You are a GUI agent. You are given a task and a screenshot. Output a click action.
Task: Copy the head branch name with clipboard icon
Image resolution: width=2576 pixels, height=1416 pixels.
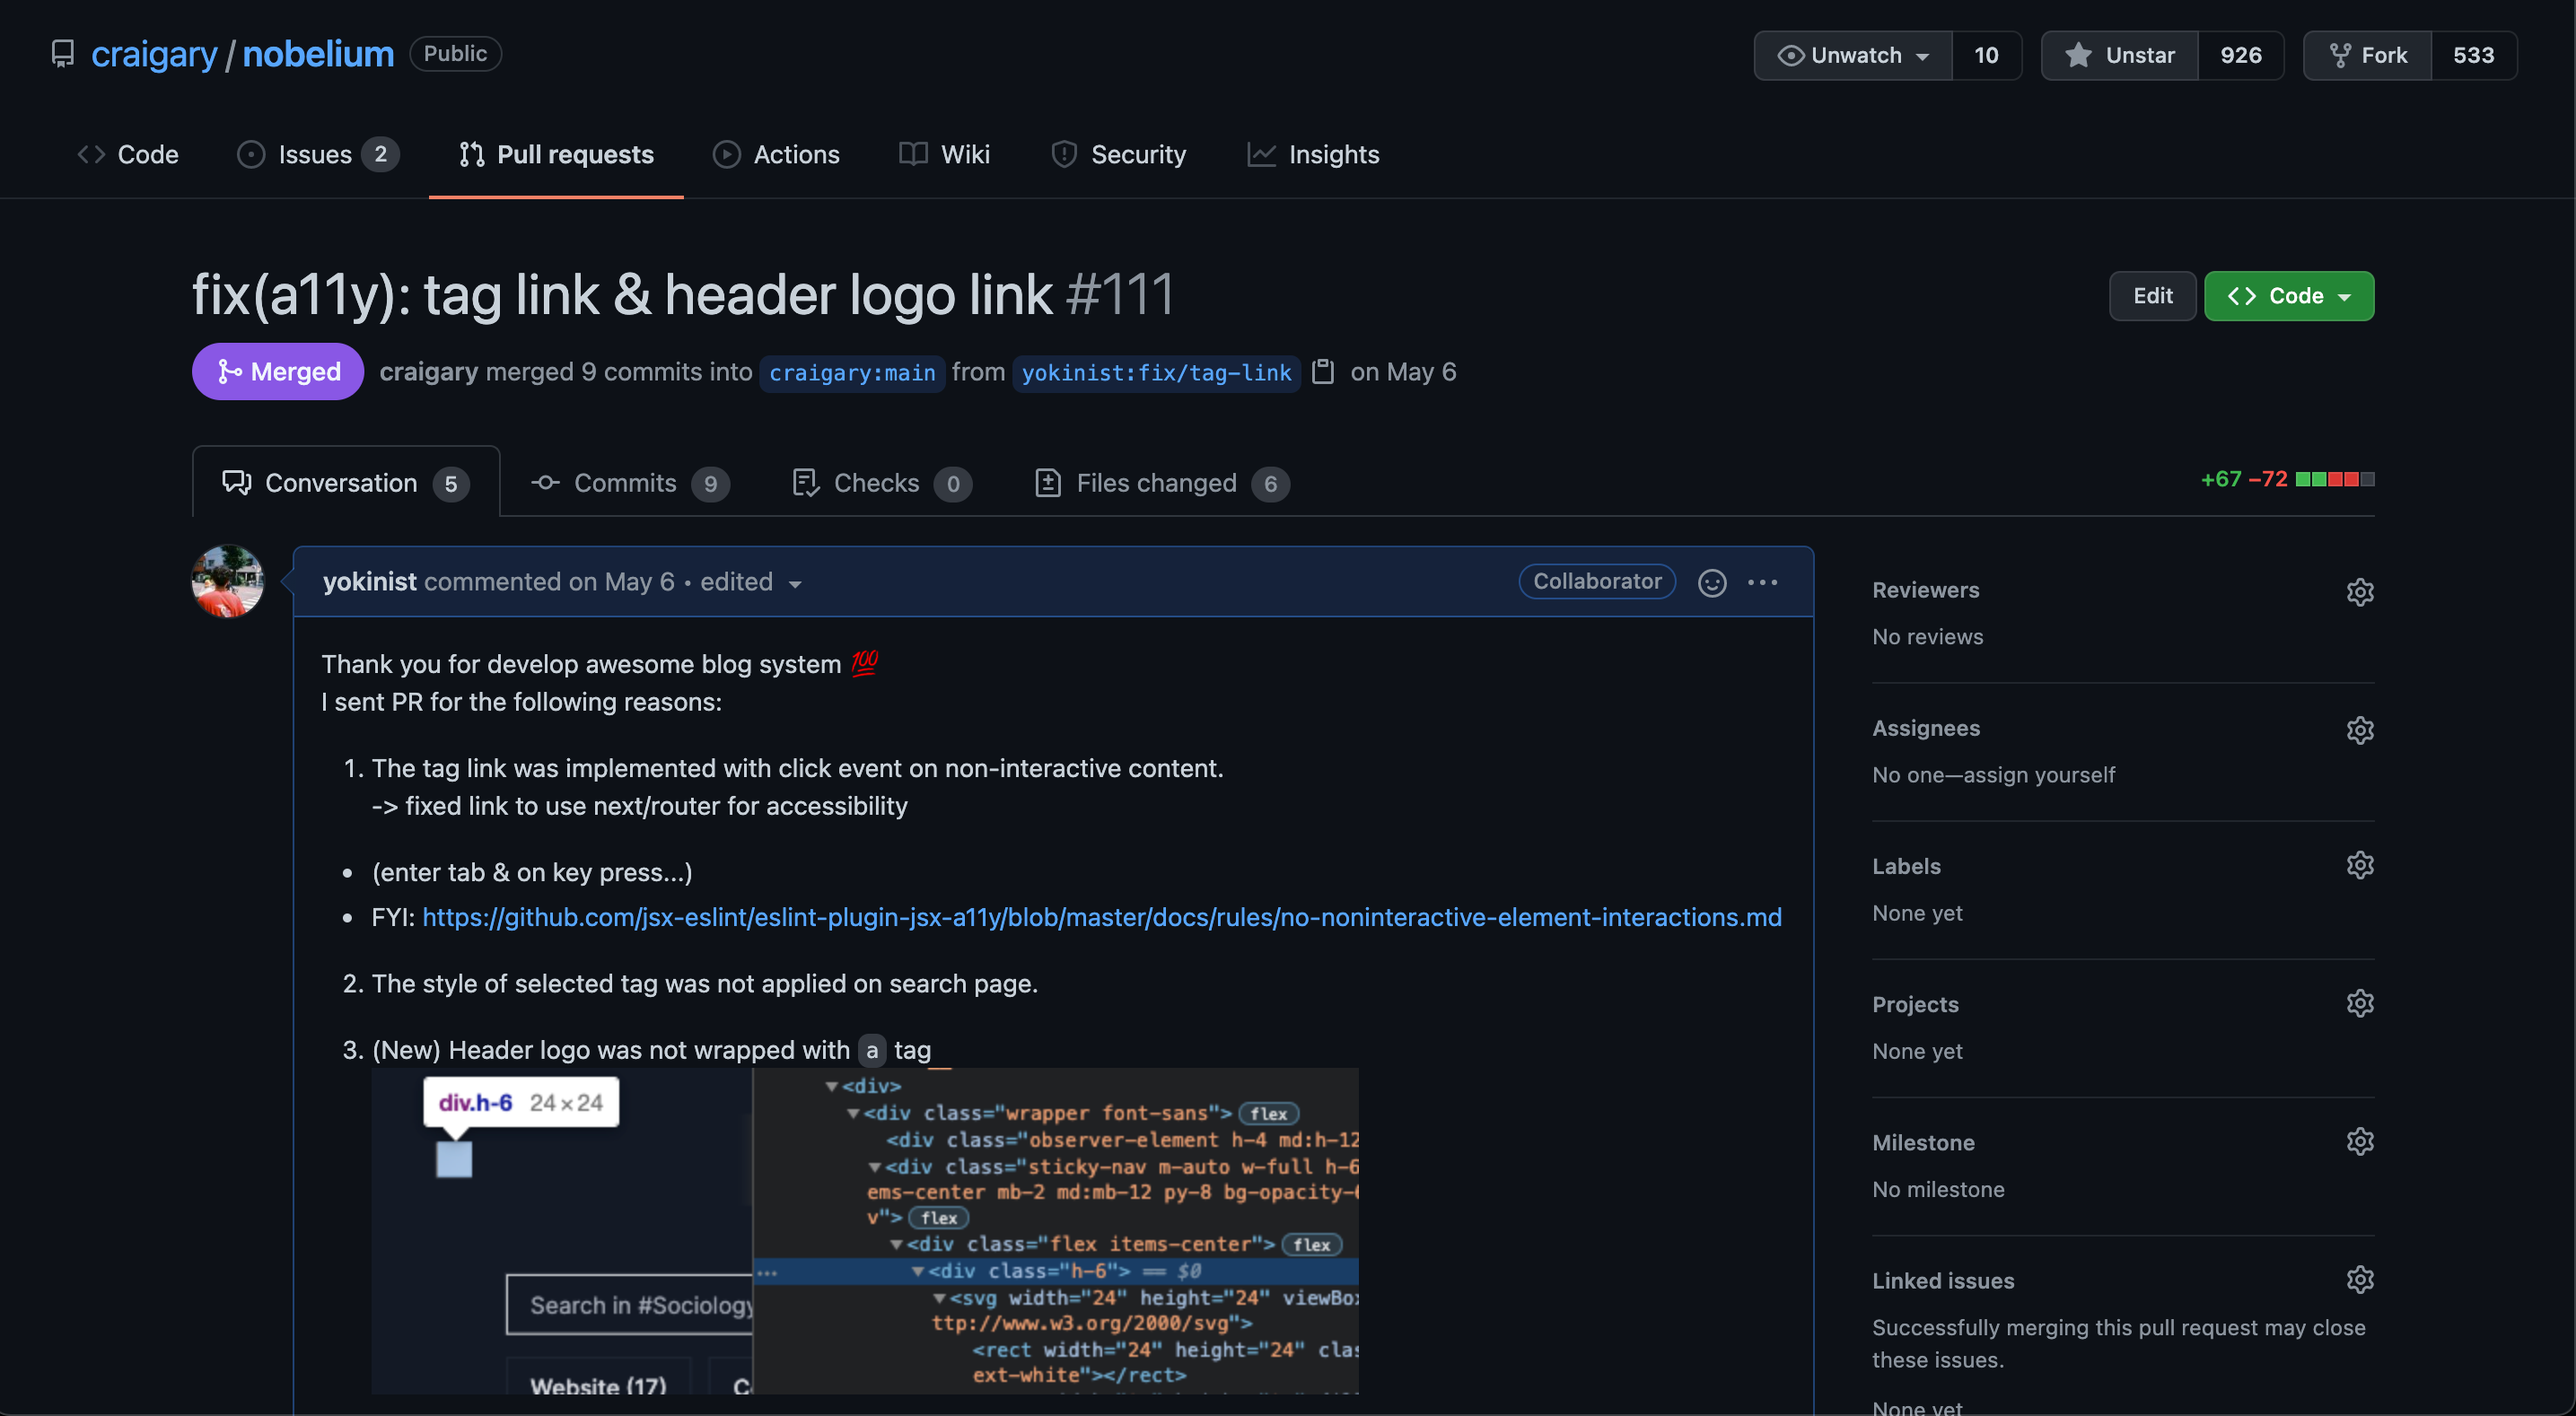coord(1323,372)
